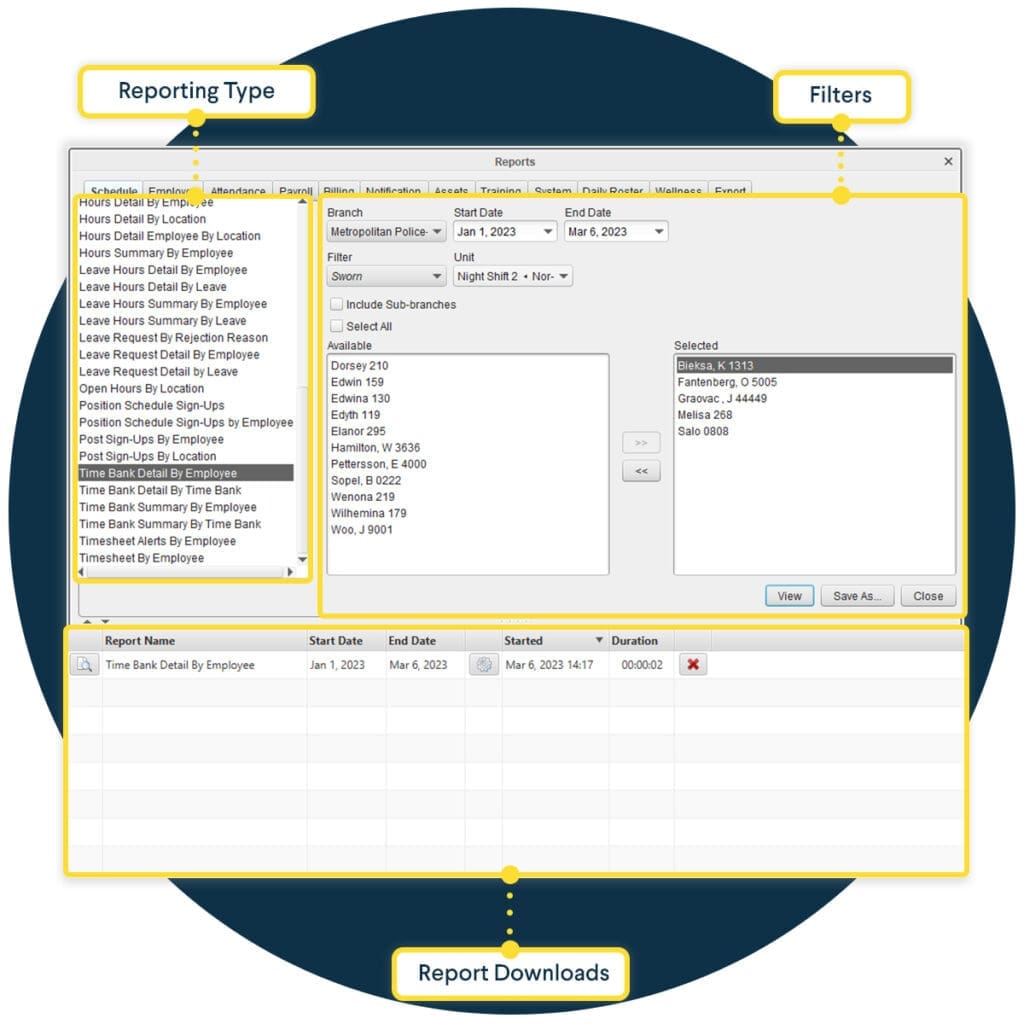This screenshot has width=1024, height=1024.
Task: Open the Wellness tab
Action: click(678, 189)
